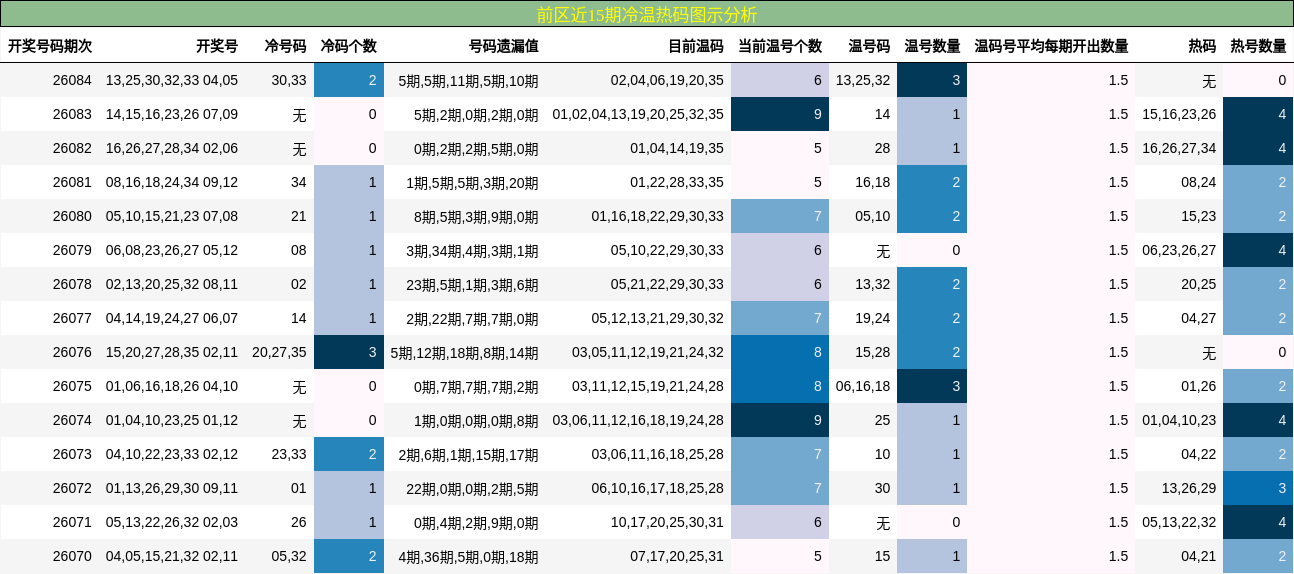Click winning numbers 13,25,30,32,33 04,05
Screen dimensions: 1294x574
tap(172, 80)
